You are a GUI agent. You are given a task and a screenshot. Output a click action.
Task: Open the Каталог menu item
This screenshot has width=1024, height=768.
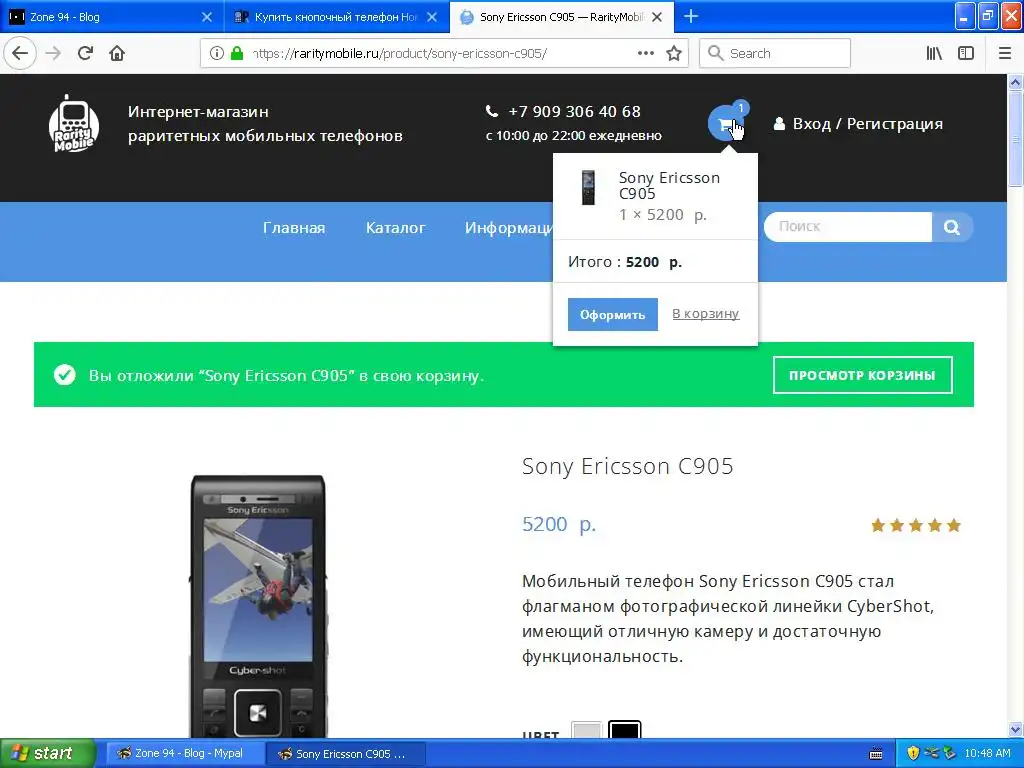[x=395, y=227]
